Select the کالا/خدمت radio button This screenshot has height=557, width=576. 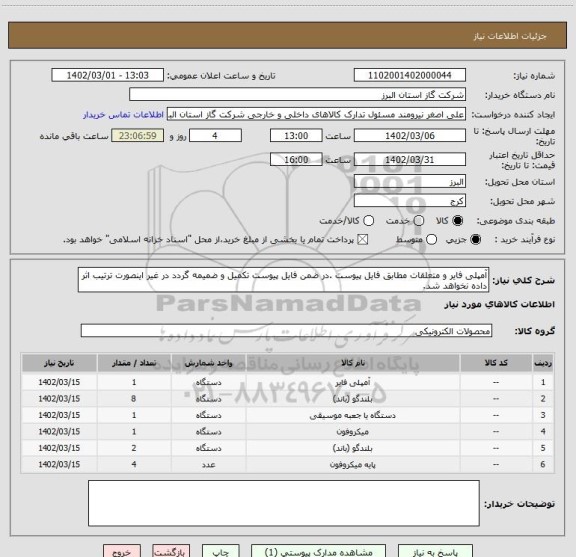[368, 220]
